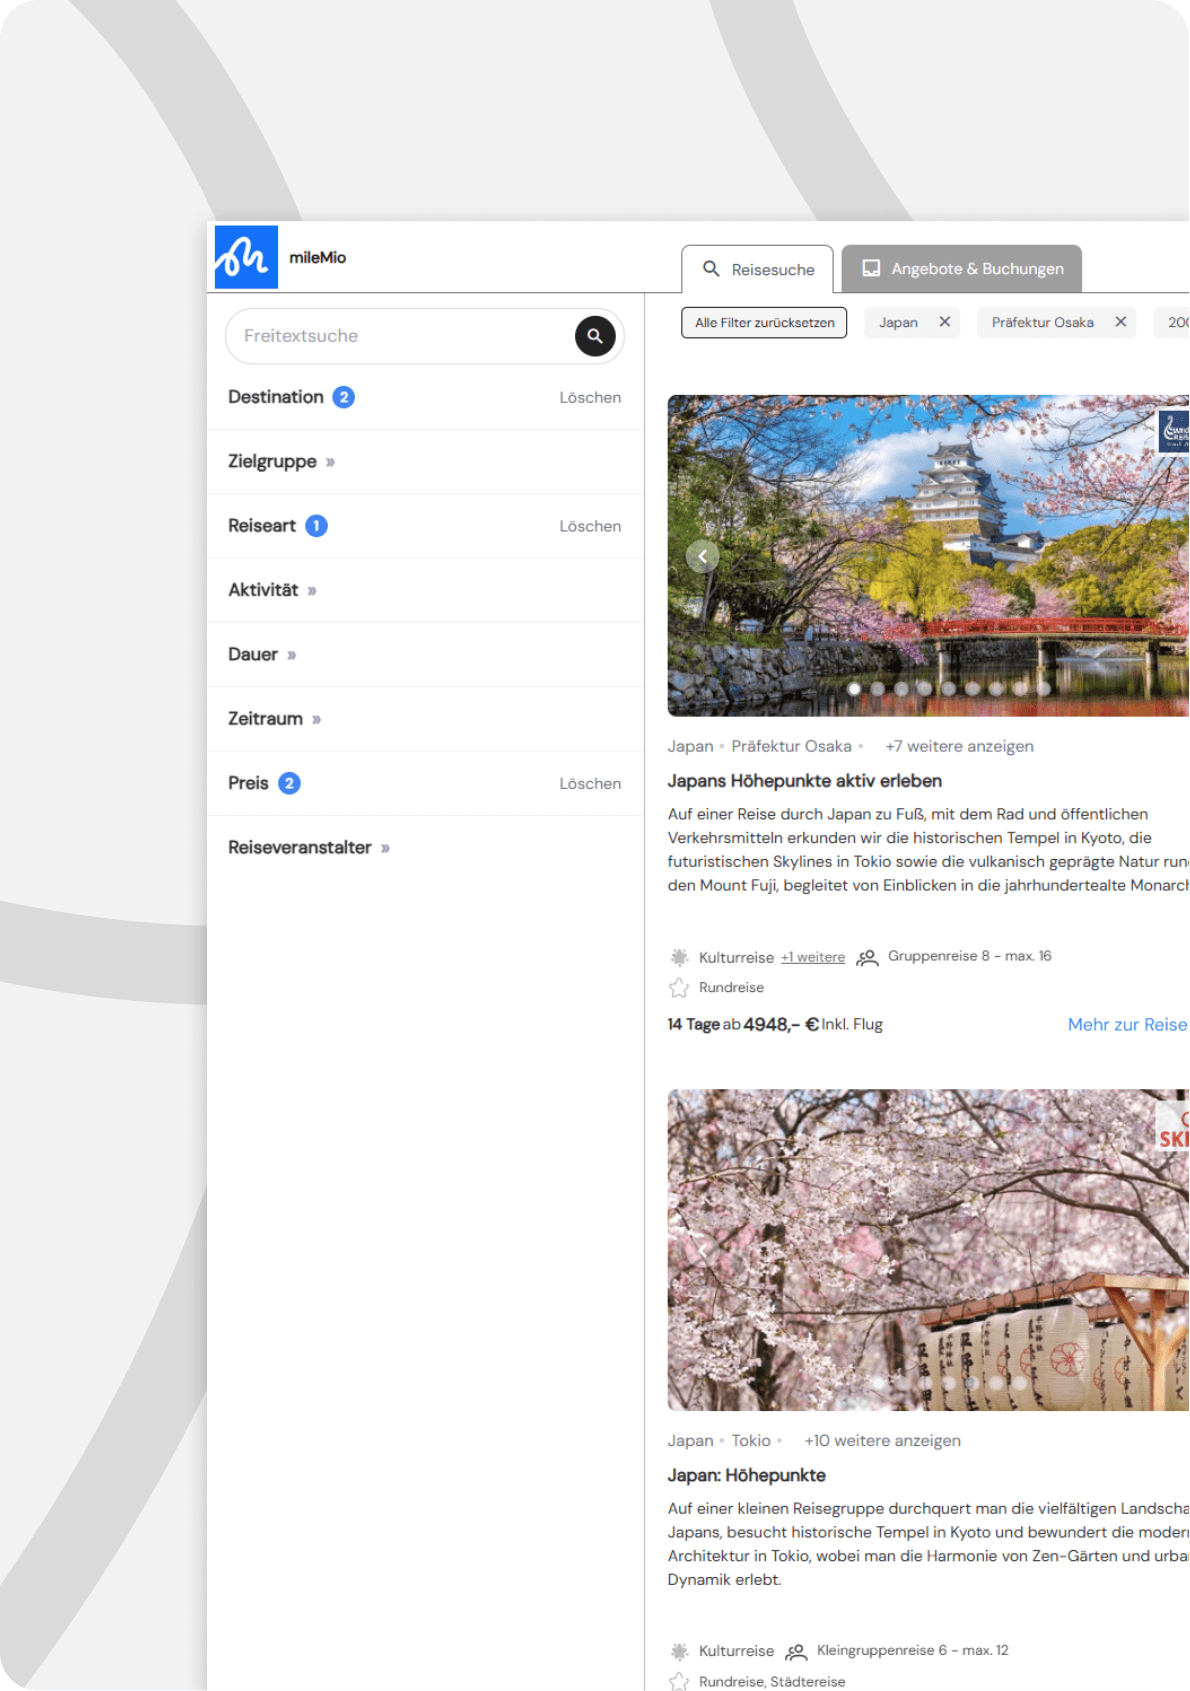Click the Reiseart count badge 1
Screen dimensions: 1190x1691
(x=316, y=526)
